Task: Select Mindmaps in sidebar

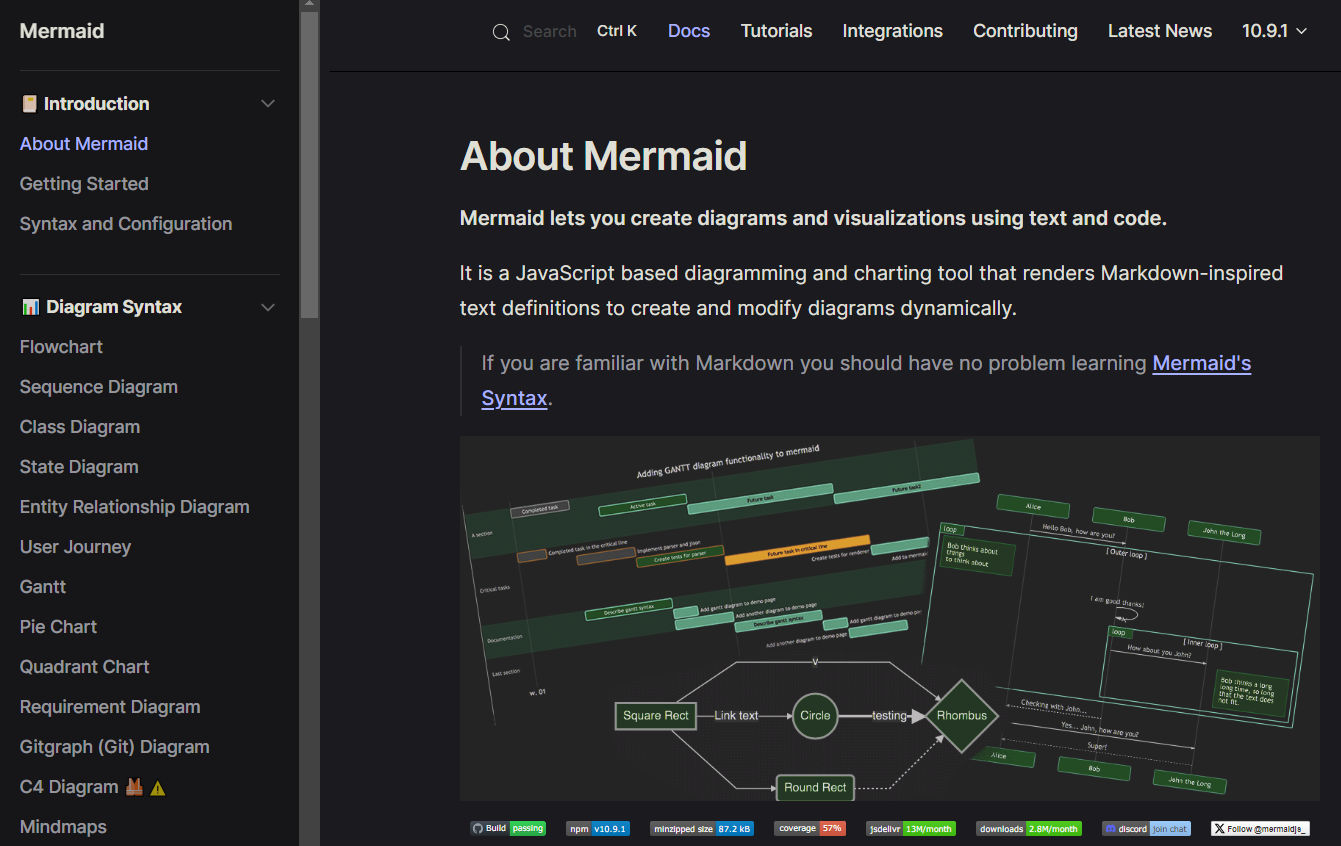Action: point(63,827)
